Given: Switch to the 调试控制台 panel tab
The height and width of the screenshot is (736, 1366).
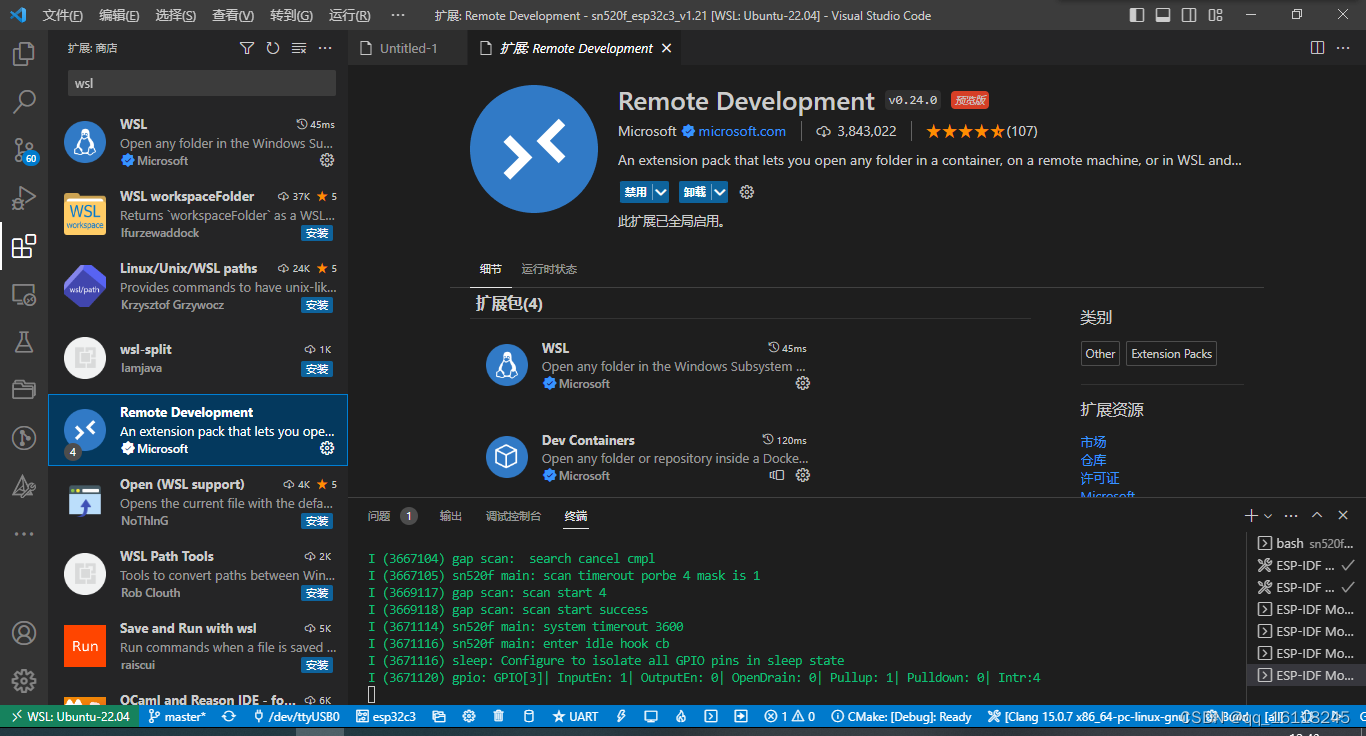Looking at the screenshot, I should 513,516.
